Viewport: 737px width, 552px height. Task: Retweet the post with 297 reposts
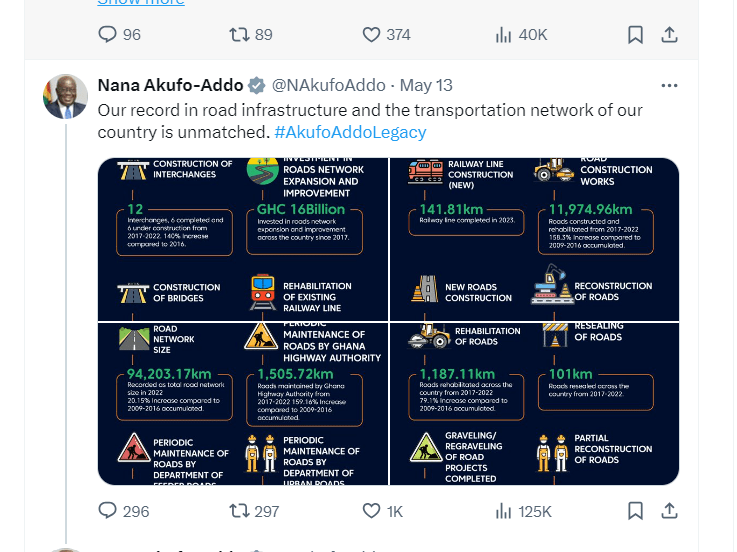[x=240, y=511]
